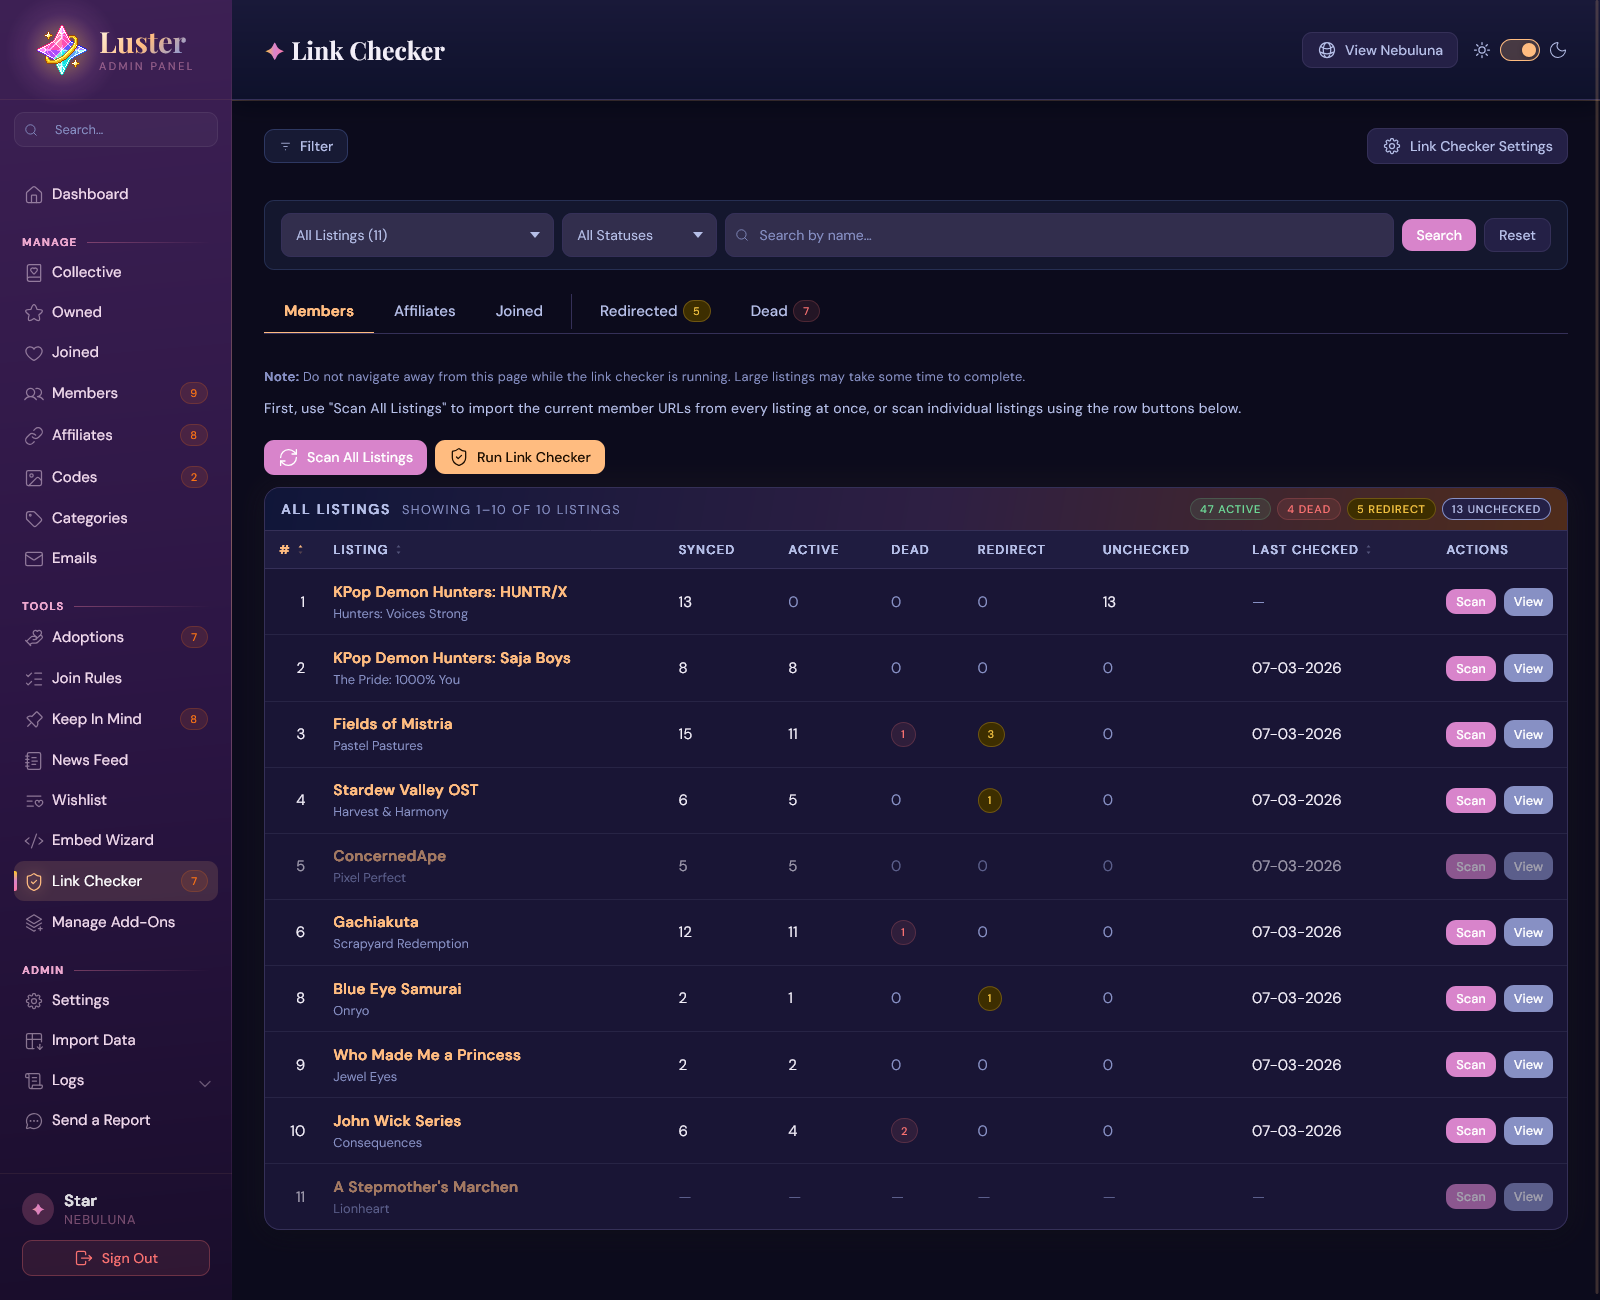Switch to the Joined tab
Viewport: 1600px width, 1300px height.
(x=519, y=311)
